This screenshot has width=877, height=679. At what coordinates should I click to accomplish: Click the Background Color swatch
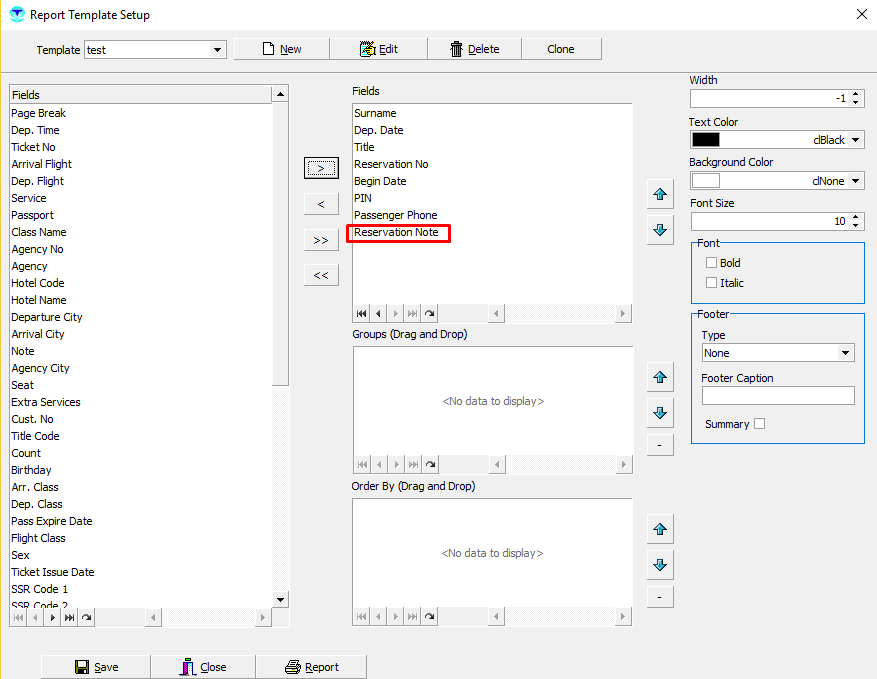706,181
